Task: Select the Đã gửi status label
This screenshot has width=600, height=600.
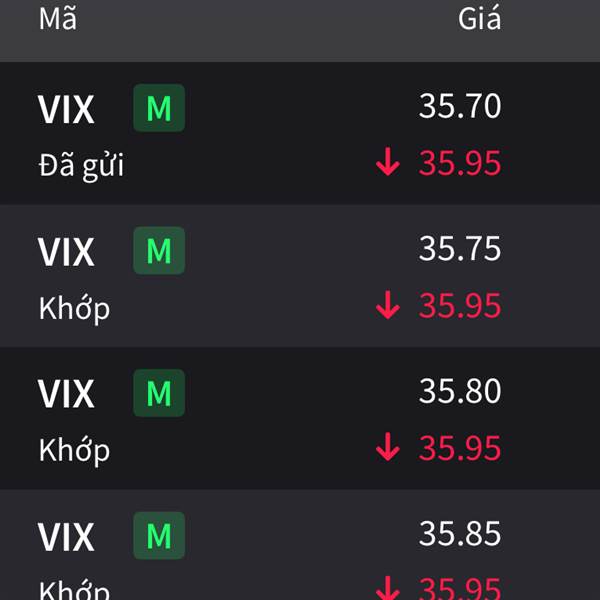Action: click(x=81, y=166)
